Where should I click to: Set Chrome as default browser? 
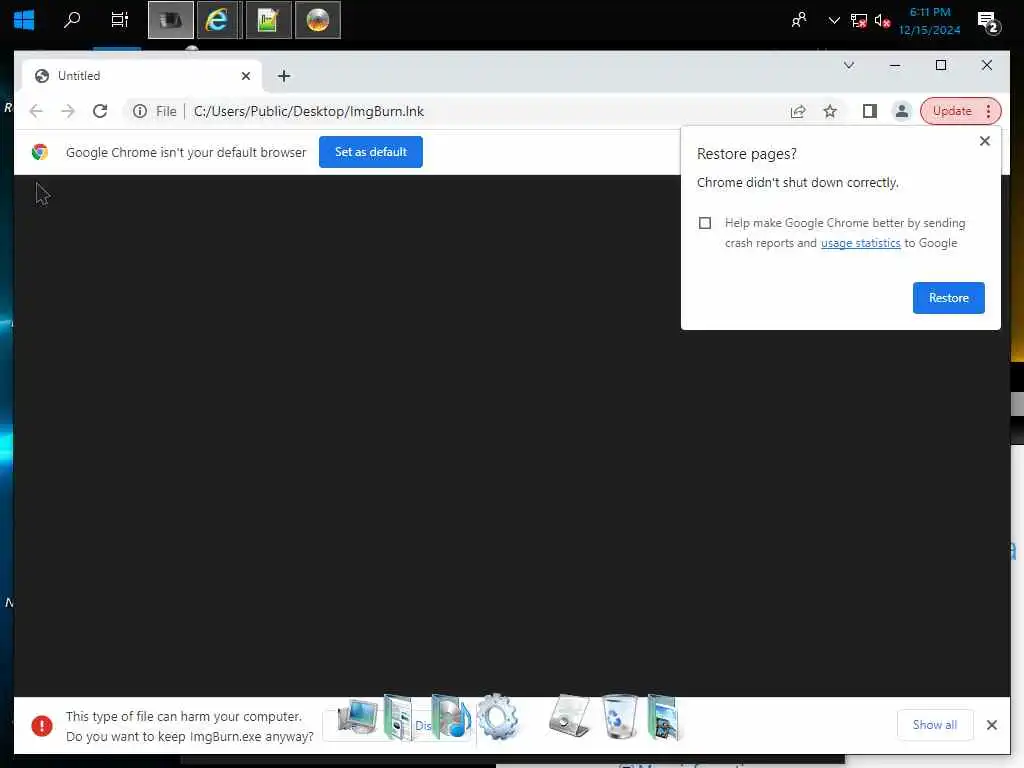pos(370,152)
